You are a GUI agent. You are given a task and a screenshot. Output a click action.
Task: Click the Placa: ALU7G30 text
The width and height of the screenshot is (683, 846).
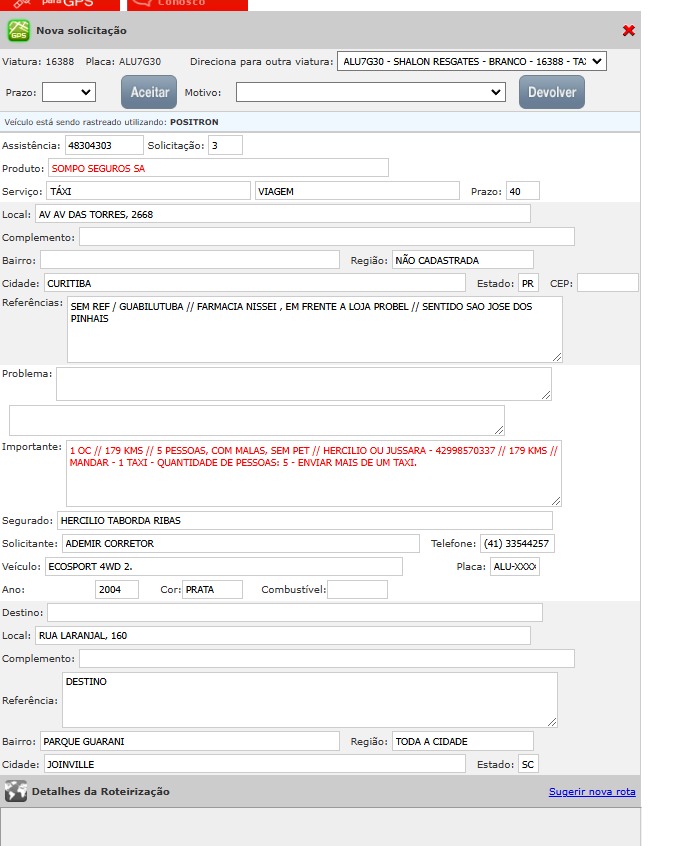pos(123,62)
